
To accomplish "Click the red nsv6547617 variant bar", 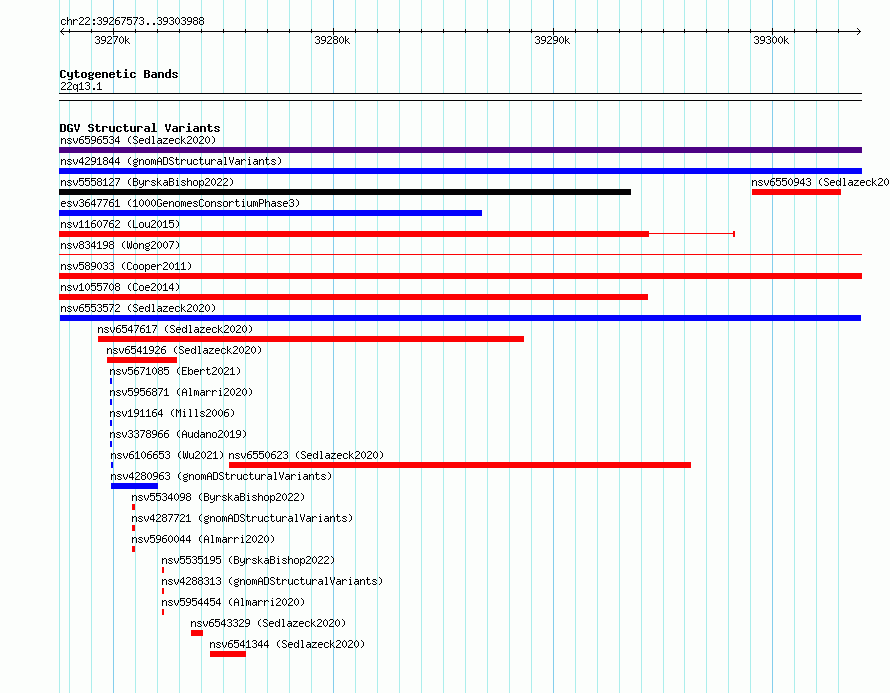I will click(x=310, y=339).
